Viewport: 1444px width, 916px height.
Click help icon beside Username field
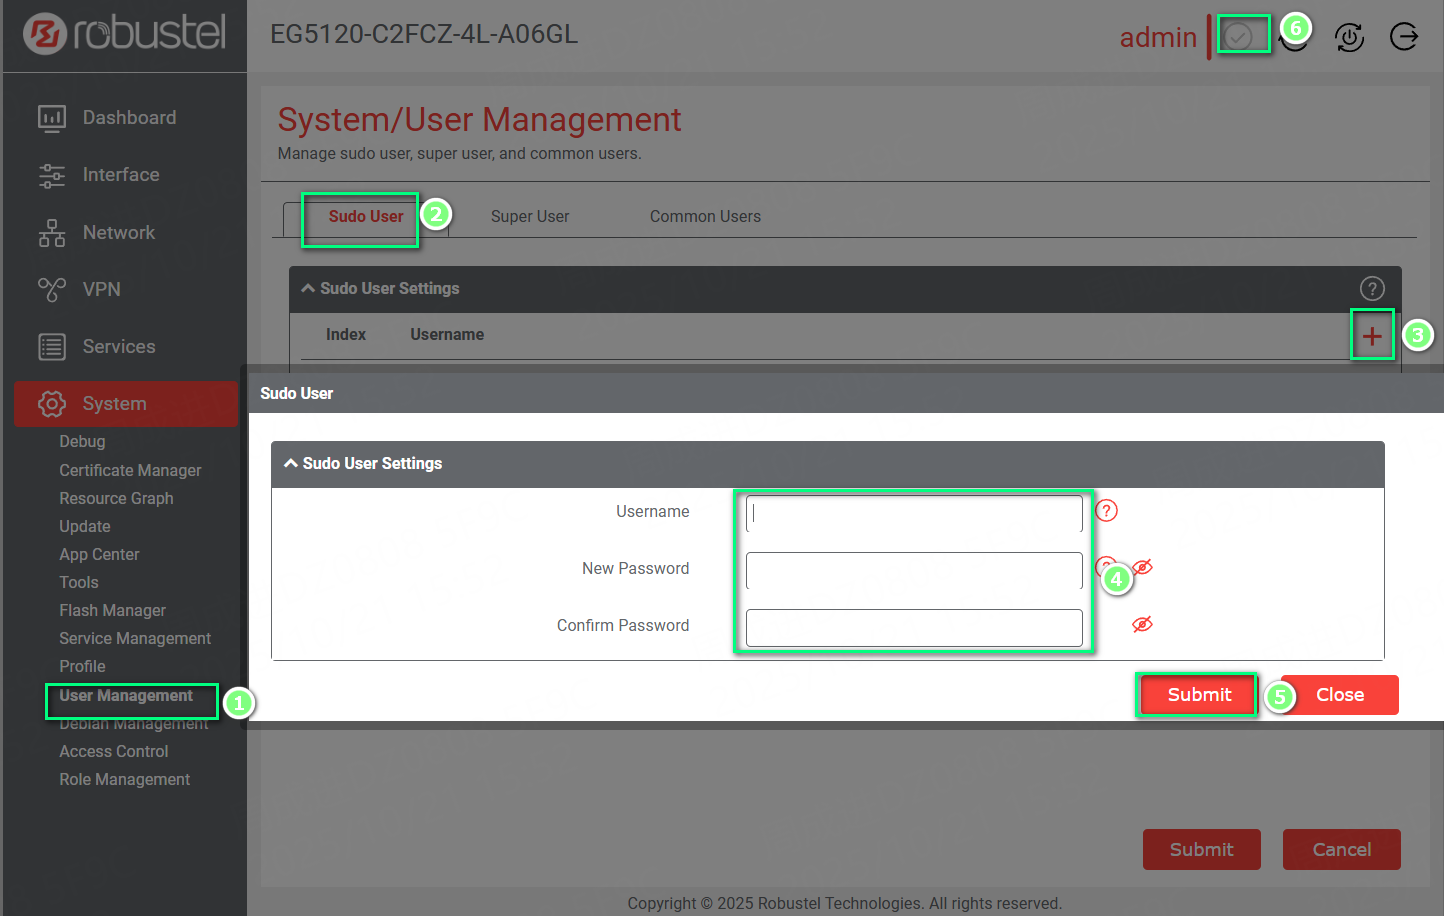(x=1106, y=511)
